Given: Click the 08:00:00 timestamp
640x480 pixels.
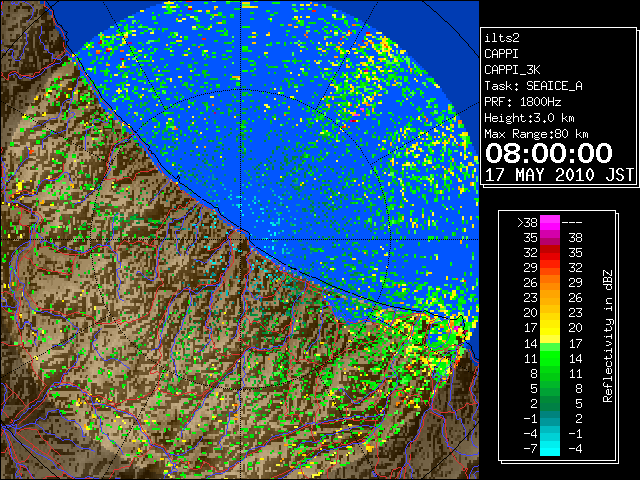Looking at the screenshot, I should (549, 153).
